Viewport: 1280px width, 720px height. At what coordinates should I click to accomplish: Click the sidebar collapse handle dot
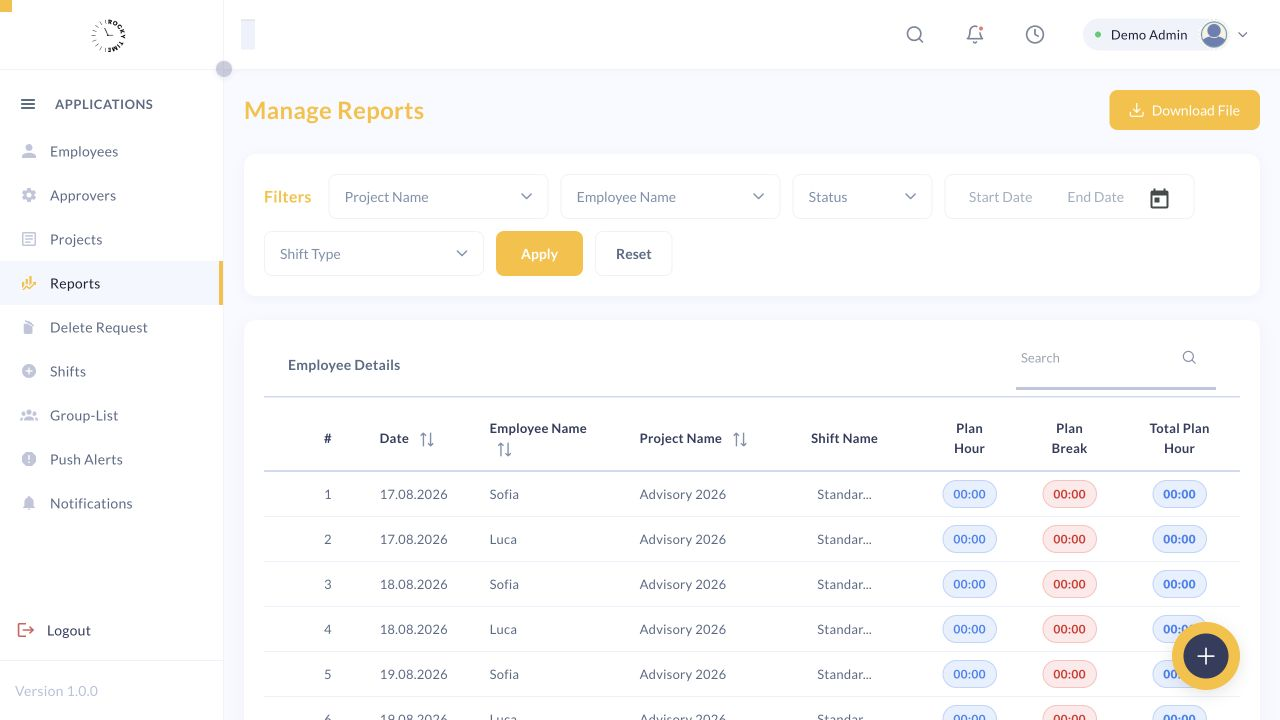coord(224,69)
